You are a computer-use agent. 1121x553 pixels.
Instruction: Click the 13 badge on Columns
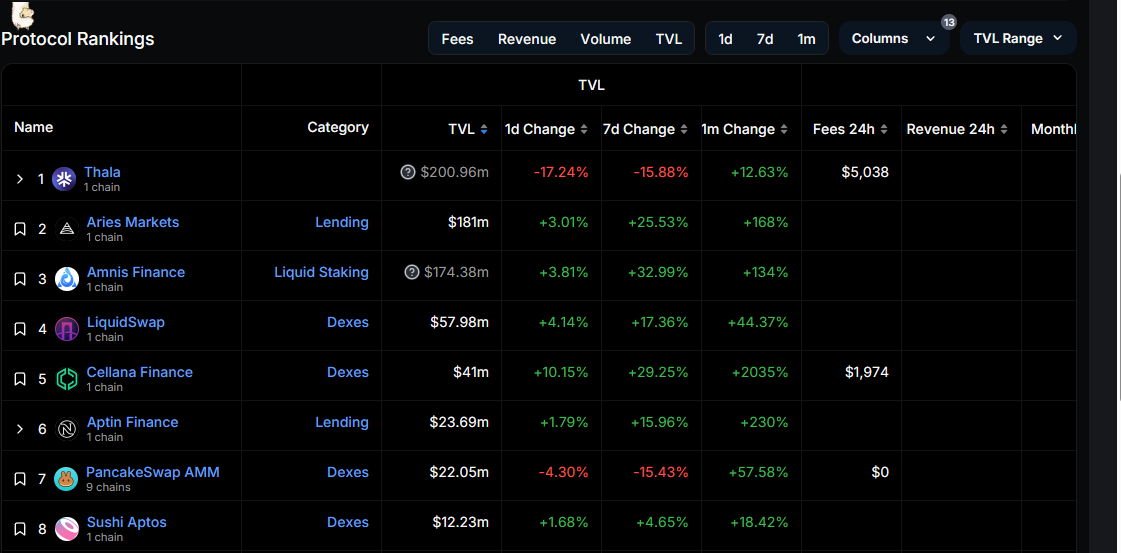click(949, 22)
